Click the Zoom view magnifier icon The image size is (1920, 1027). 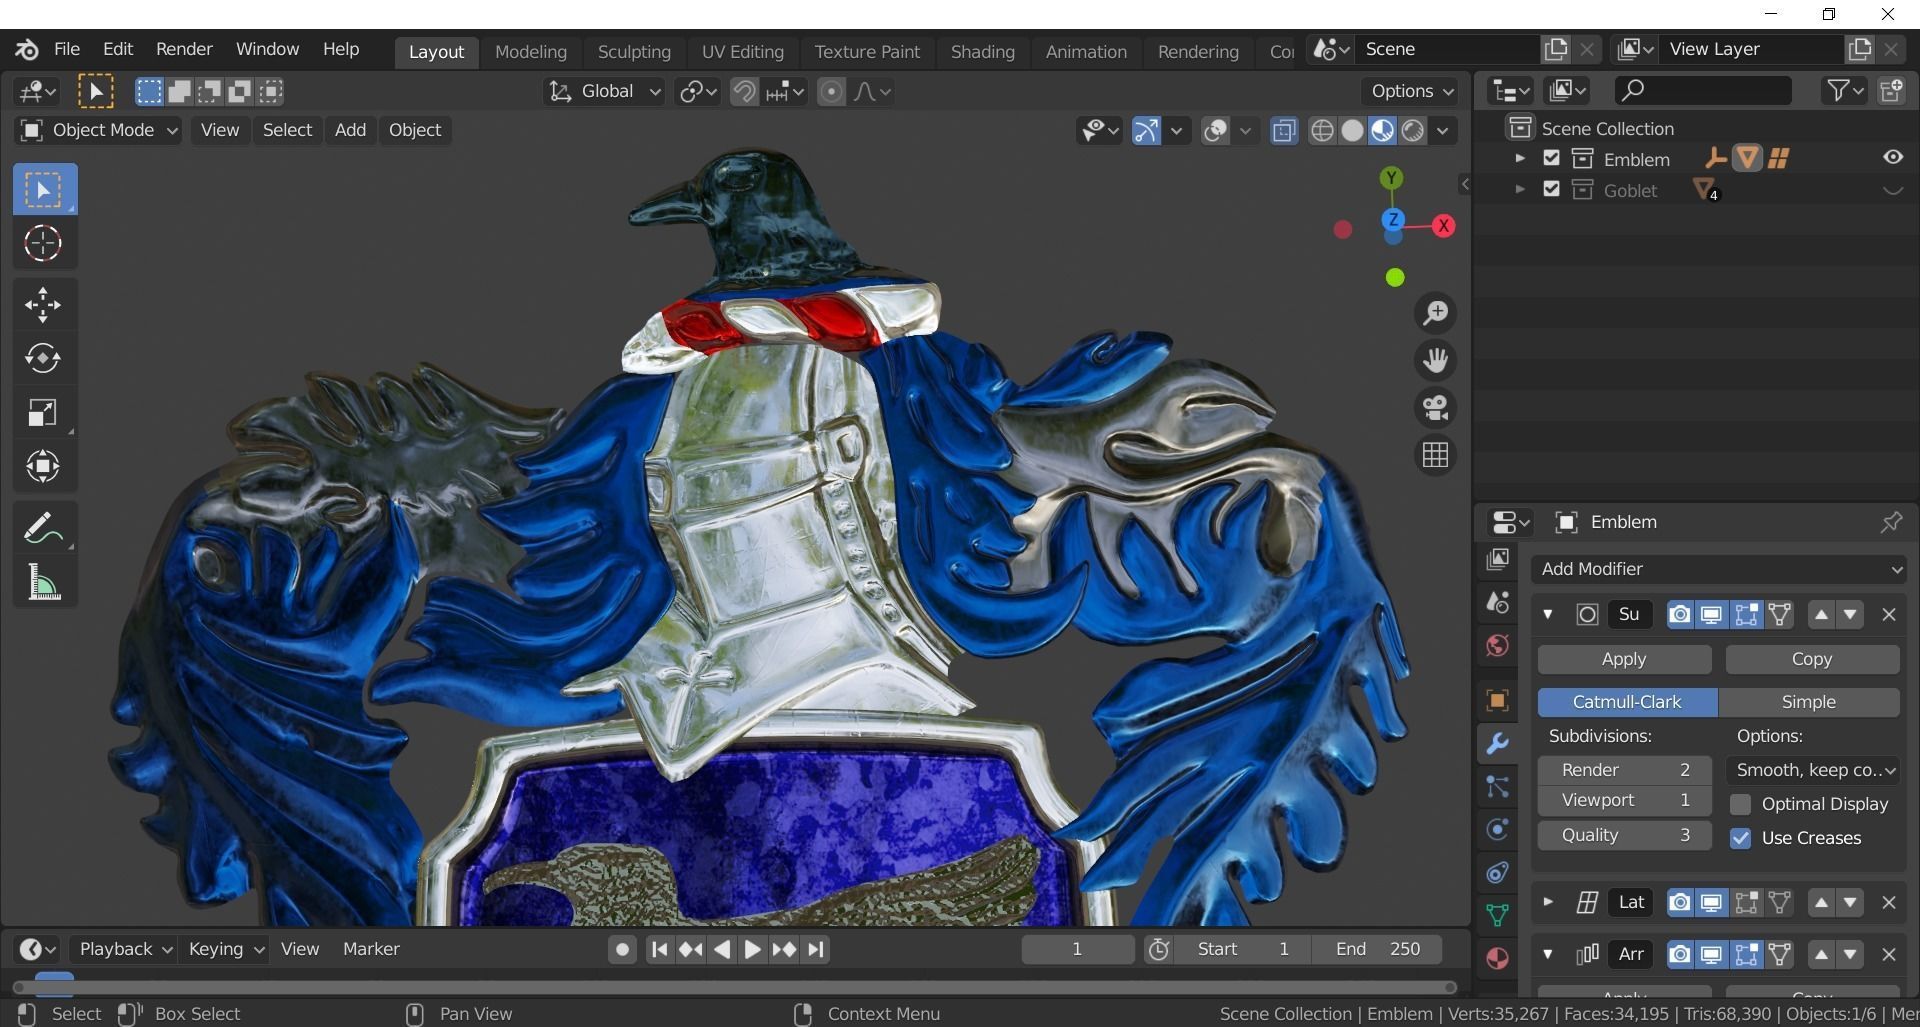point(1436,313)
